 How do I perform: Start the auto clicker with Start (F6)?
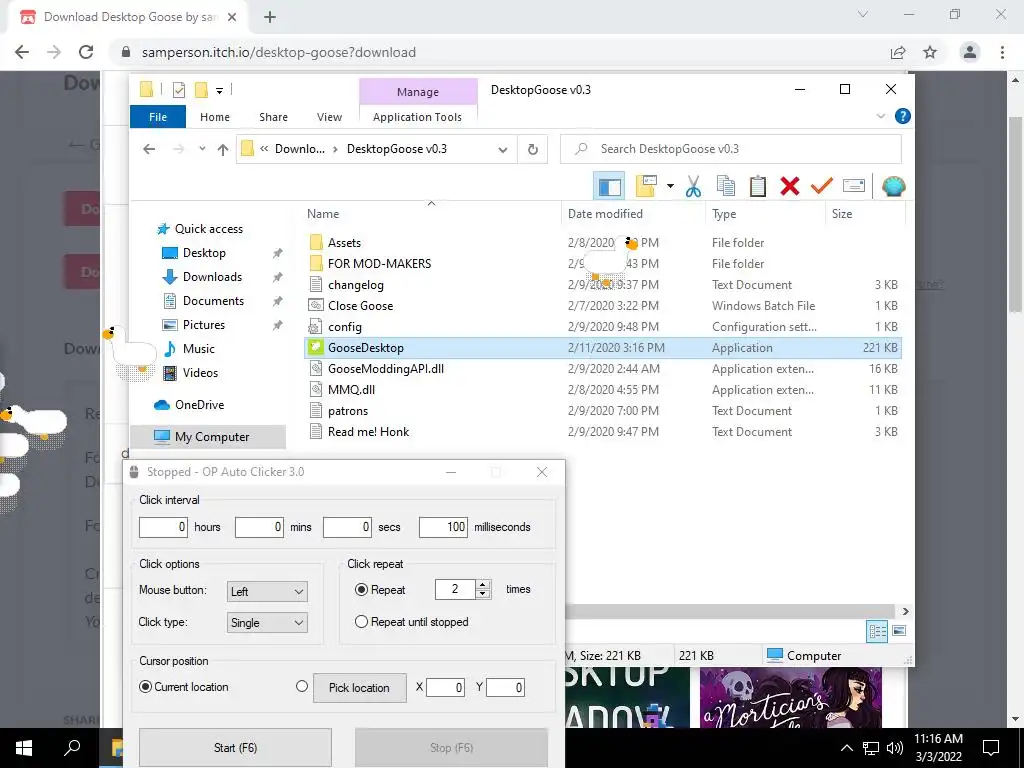235,748
